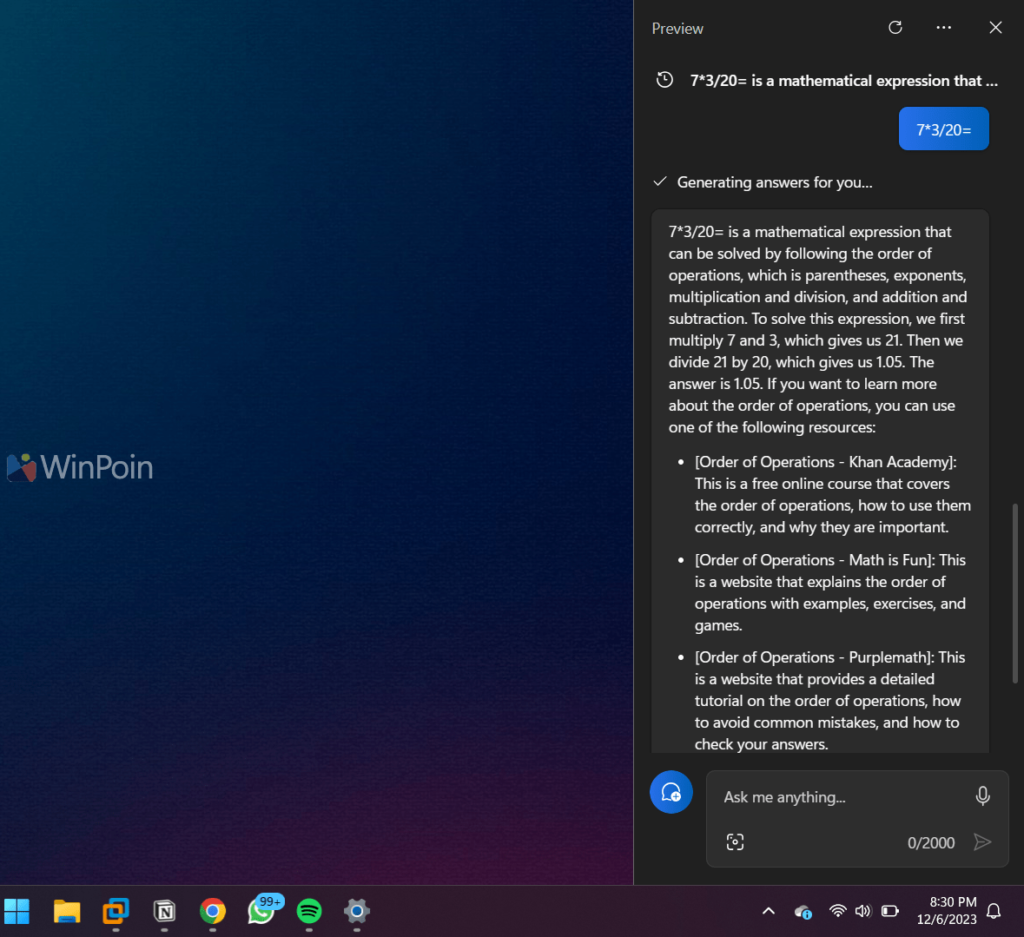Screen dimensions: 1024x937
Task: Open the notification bell in the taskbar
Action: (x=994, y=911)
